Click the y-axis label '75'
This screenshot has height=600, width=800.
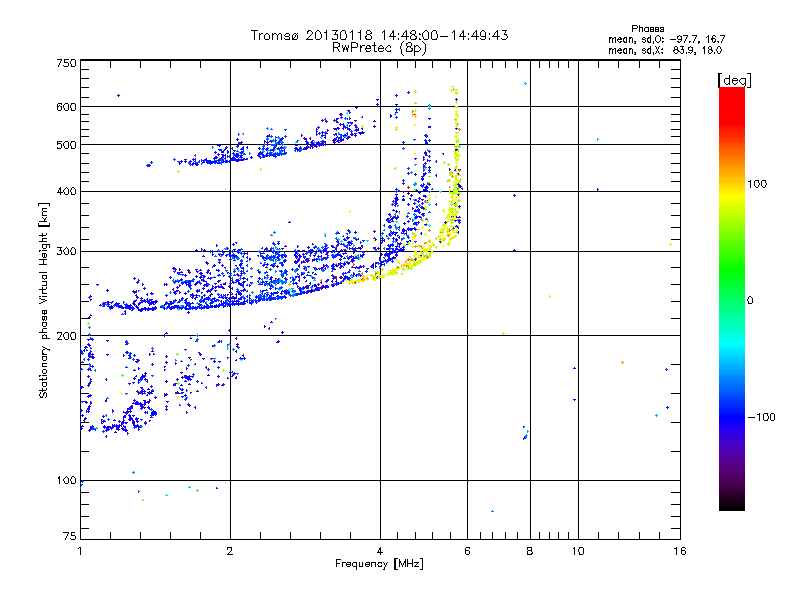coord(70,536)
